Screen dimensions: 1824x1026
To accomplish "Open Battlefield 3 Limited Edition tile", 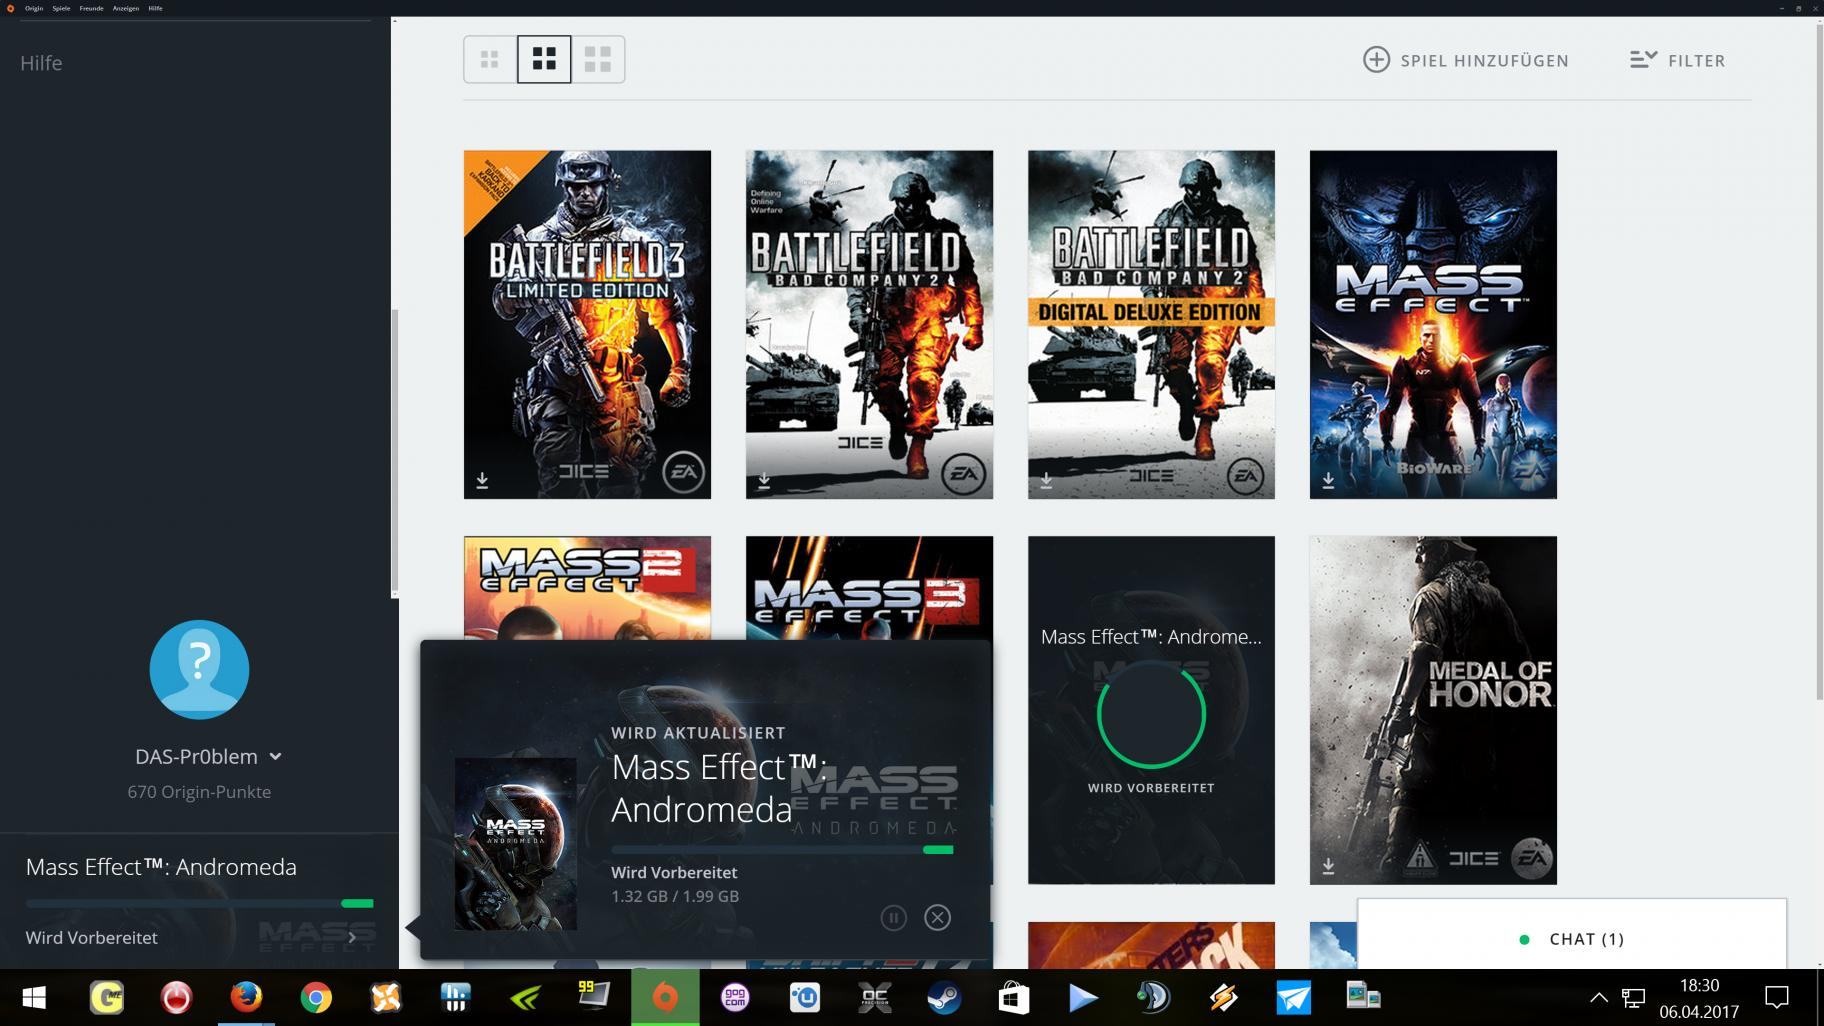I will pos(587,324).
